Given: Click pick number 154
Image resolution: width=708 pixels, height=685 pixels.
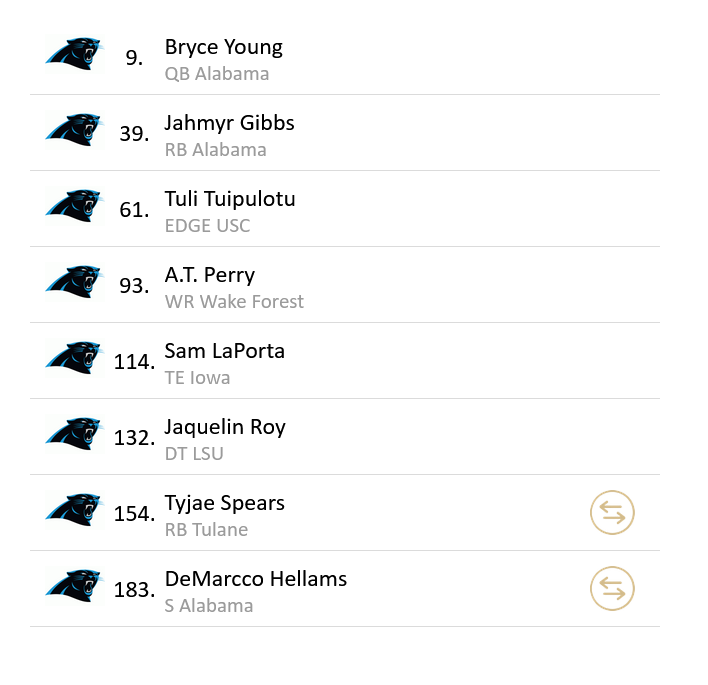Looking at the screenshot, I should [134, 514].
